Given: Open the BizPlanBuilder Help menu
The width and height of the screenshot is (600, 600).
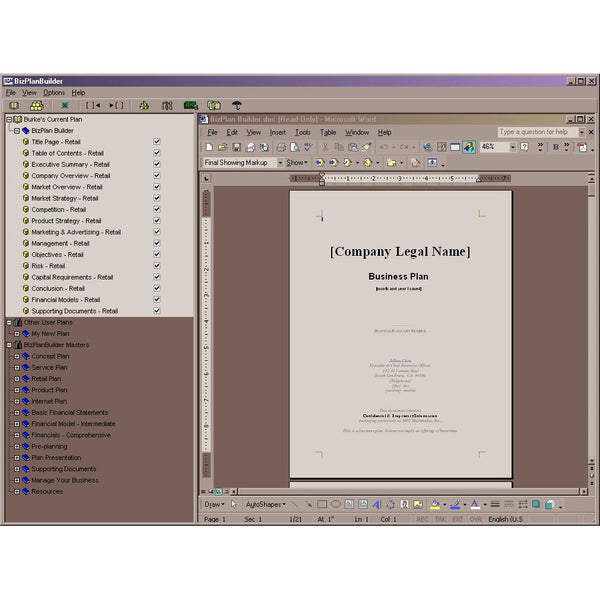Looking at the screenshot, I should pos(78,93).
